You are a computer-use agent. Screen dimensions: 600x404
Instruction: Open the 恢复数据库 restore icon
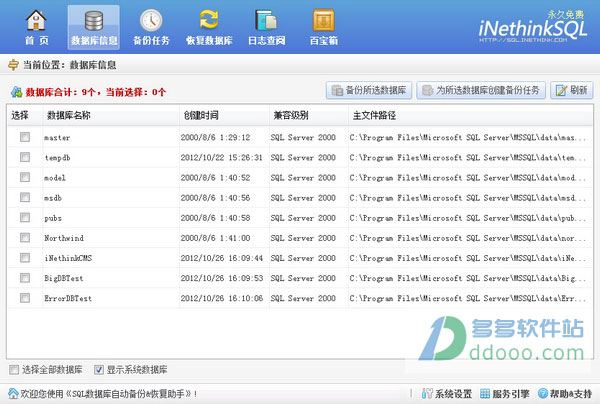pyautogui.click(x=209, y=20)
